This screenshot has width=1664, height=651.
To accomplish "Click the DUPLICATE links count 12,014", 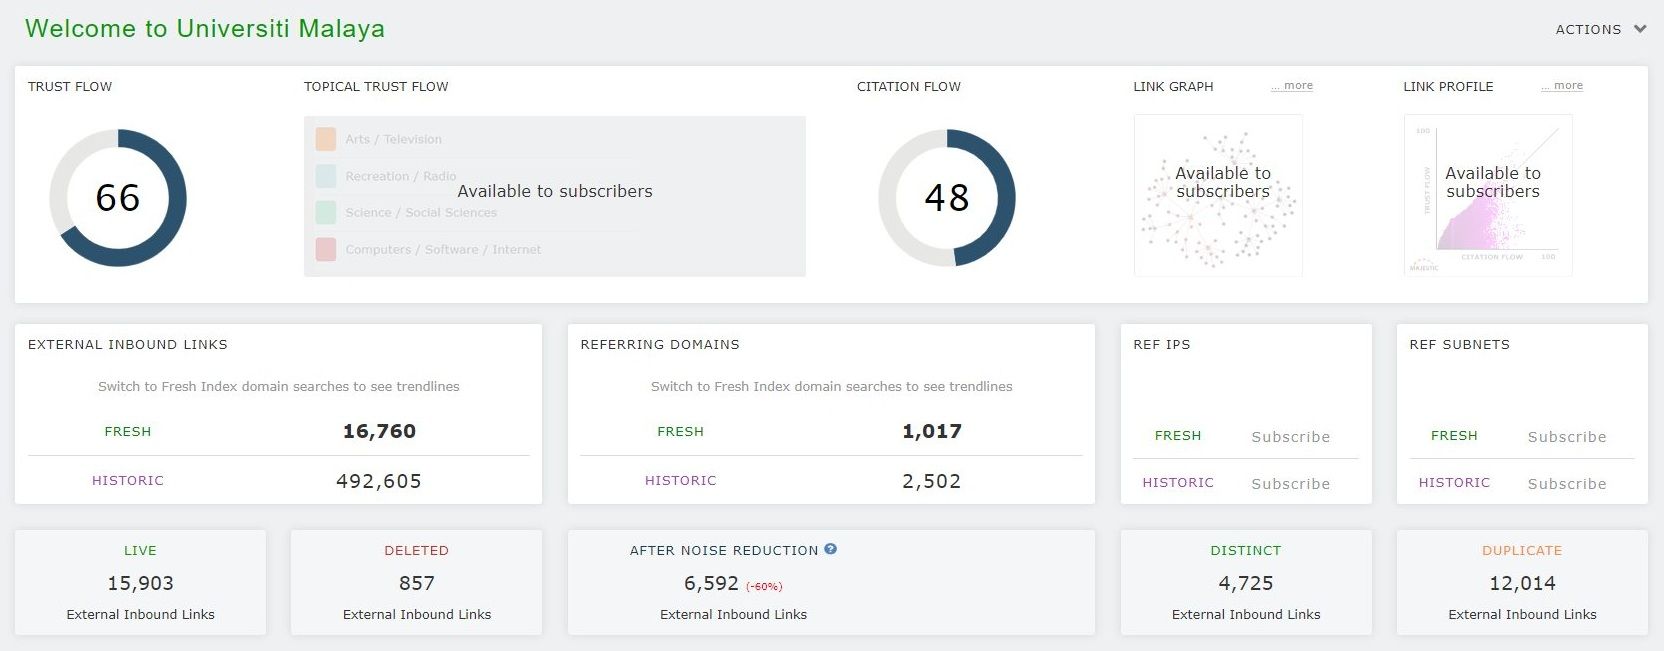I will pyautogui.click(x=1522, y=583).
